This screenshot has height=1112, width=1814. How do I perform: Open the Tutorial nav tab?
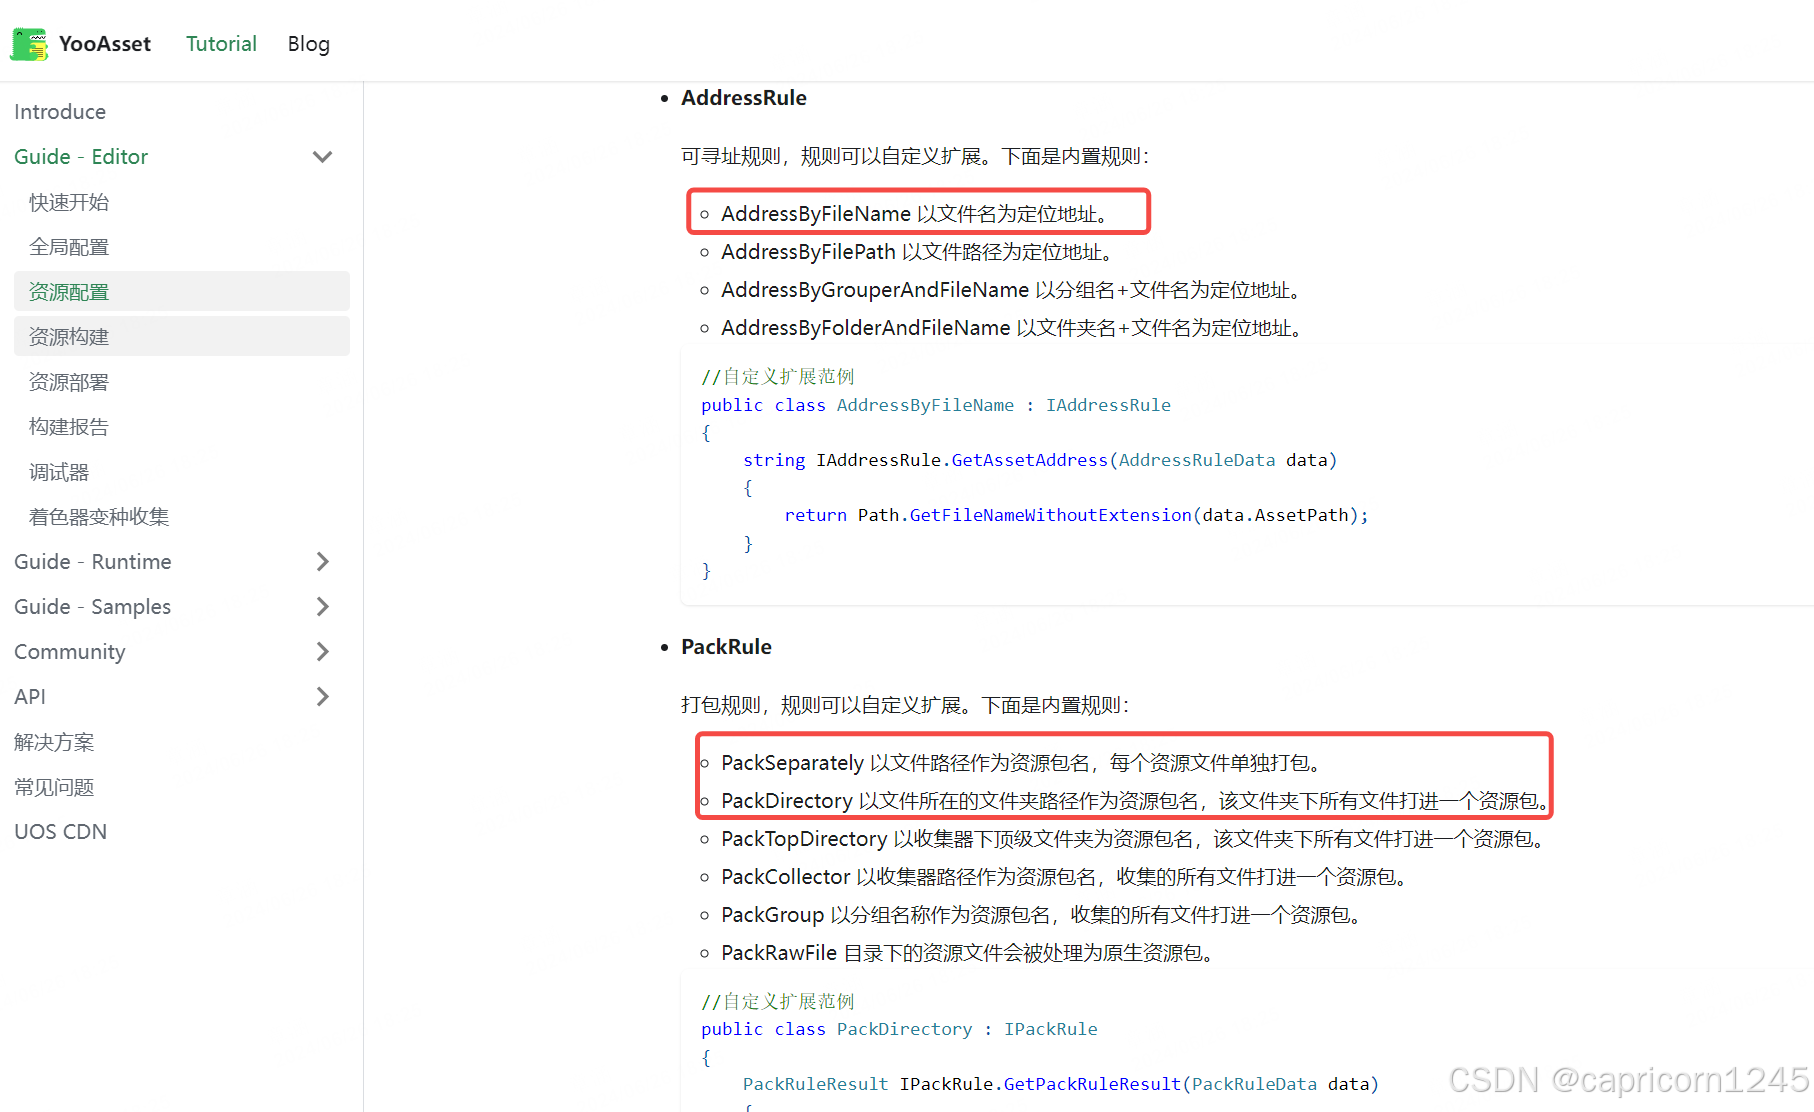coord(221,44)
